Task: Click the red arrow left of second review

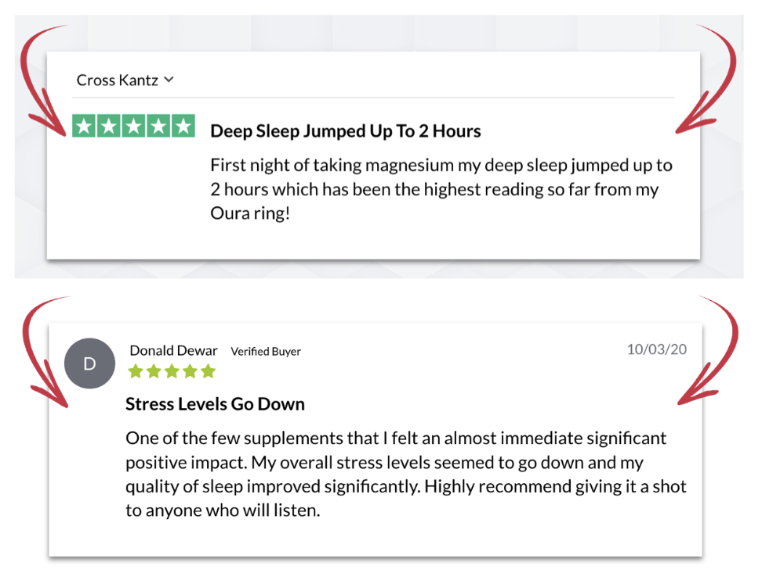Action: [x=46, y=352]
